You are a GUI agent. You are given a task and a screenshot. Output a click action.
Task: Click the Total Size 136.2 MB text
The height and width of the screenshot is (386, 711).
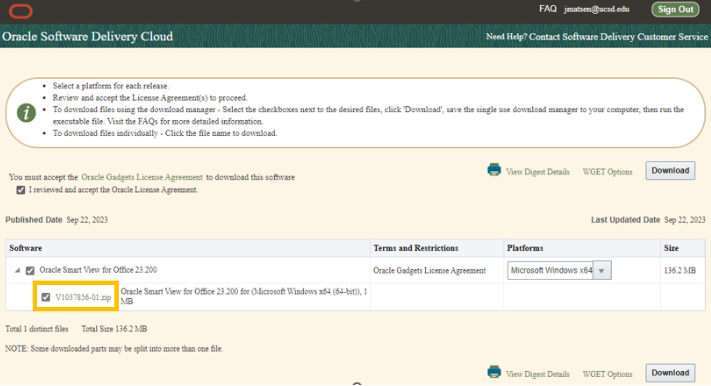114,329
